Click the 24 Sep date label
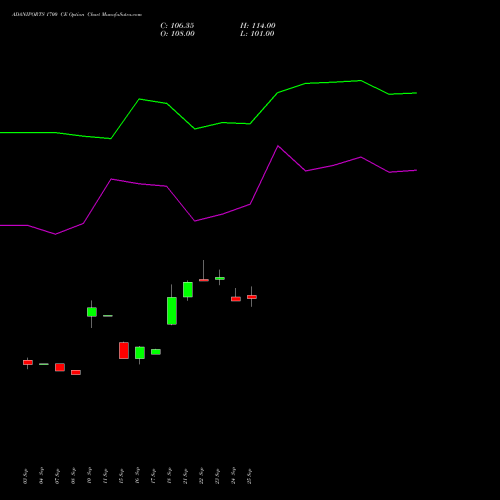Screen dimensions: 500x500 (234, 476)
